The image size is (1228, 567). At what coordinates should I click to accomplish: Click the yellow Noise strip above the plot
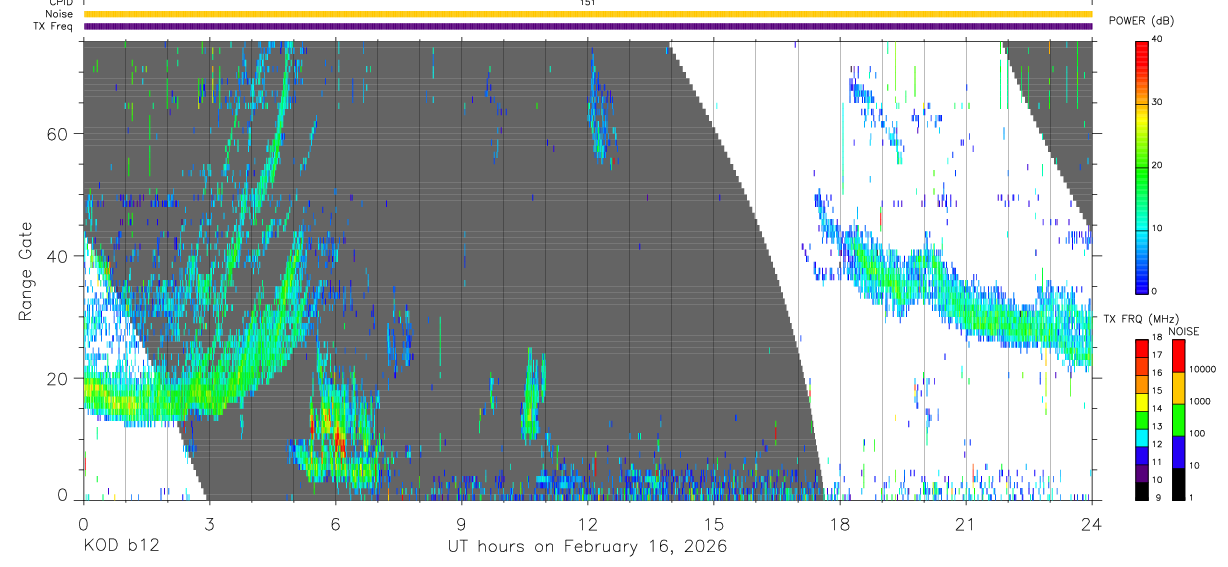588,14
